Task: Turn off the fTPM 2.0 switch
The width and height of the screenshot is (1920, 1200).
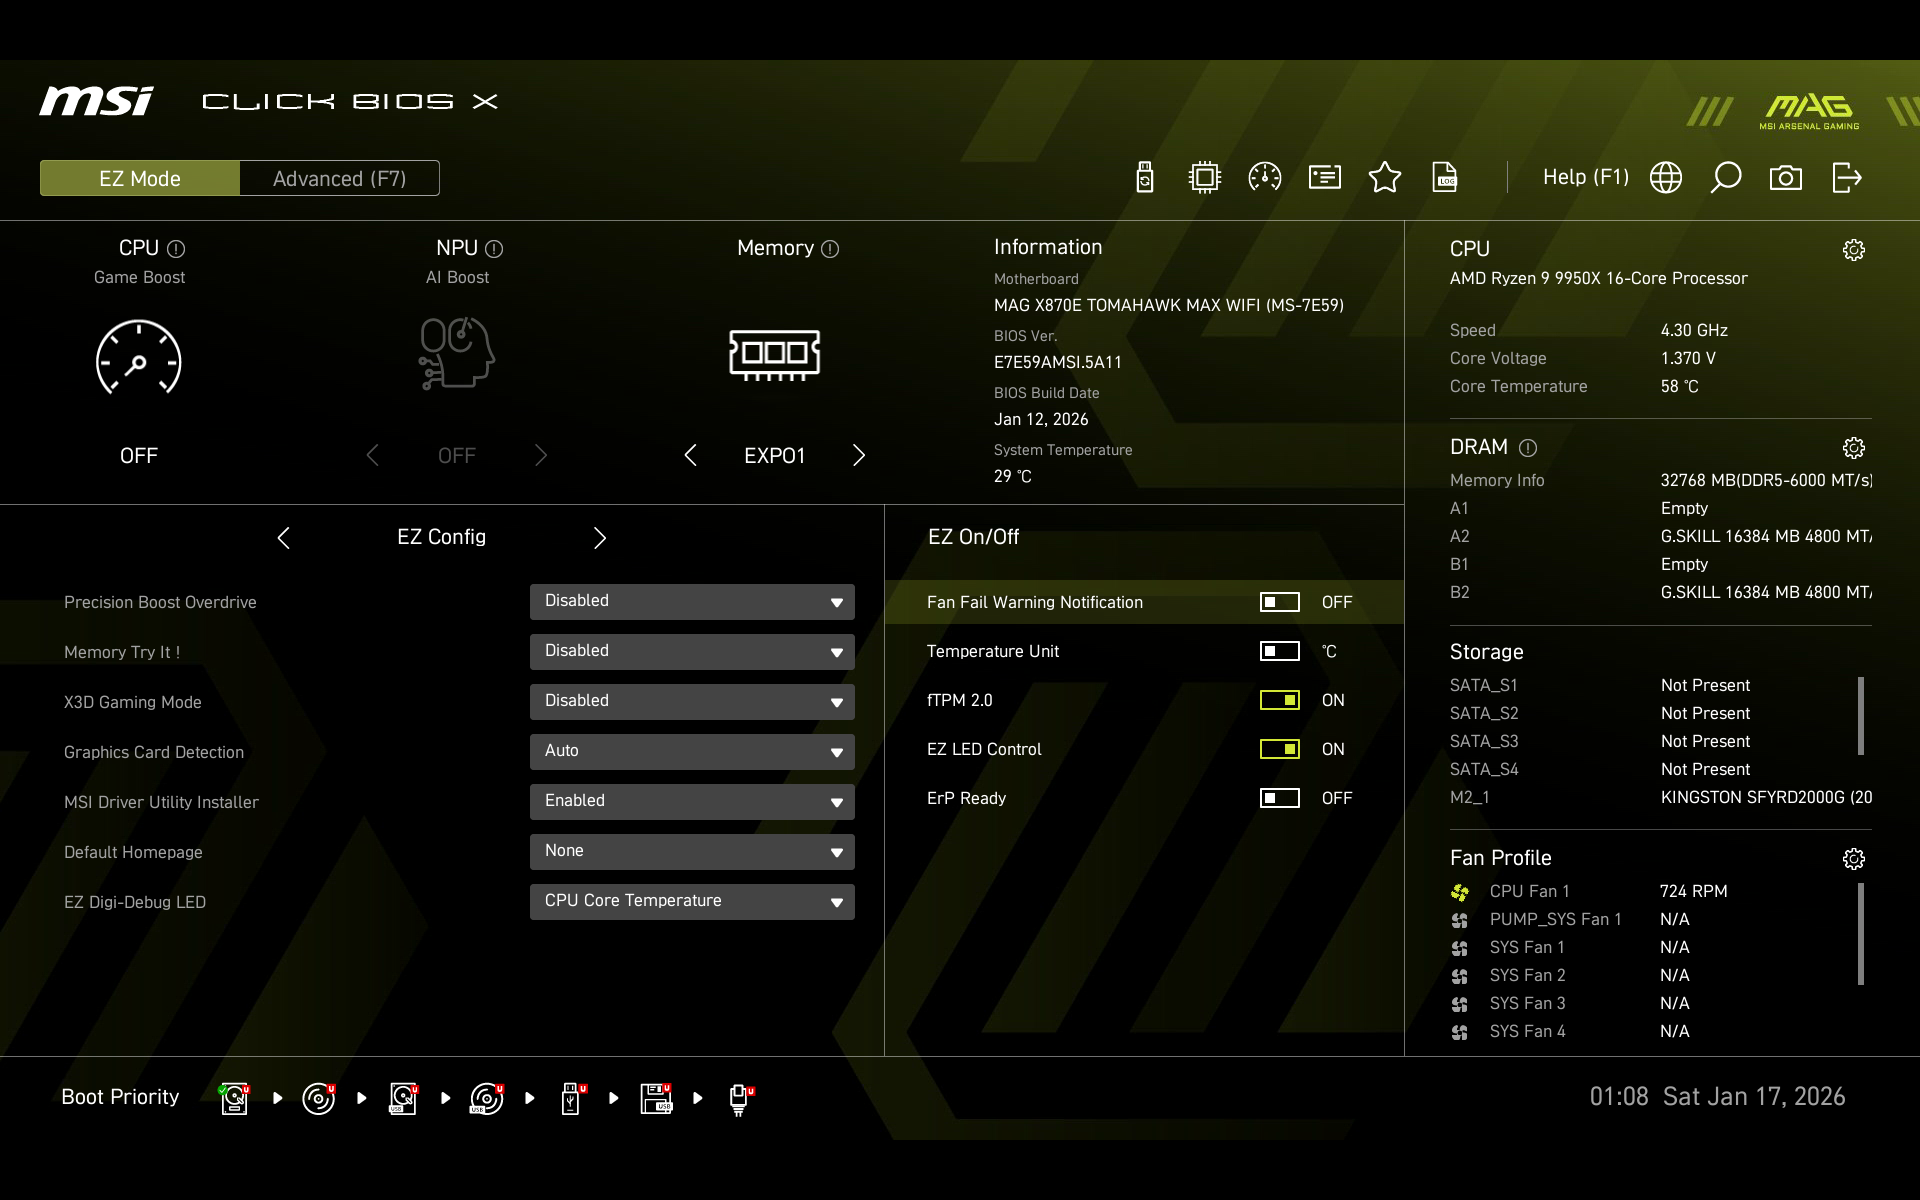Action: (x=1279, y=700)
